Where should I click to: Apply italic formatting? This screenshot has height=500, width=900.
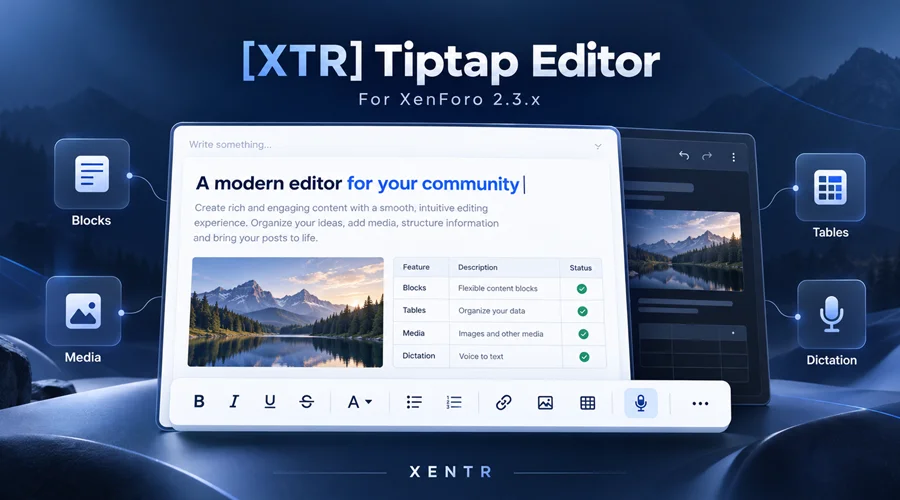click(x=234, y=401)
